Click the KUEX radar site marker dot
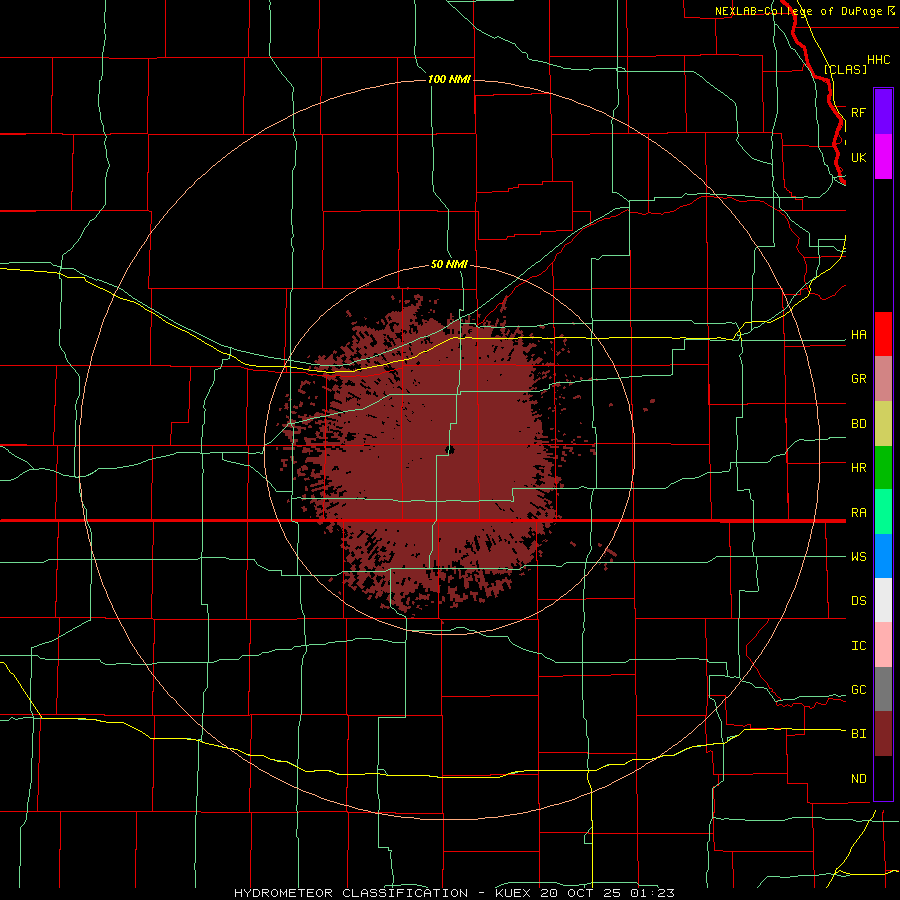 (449, 450)
